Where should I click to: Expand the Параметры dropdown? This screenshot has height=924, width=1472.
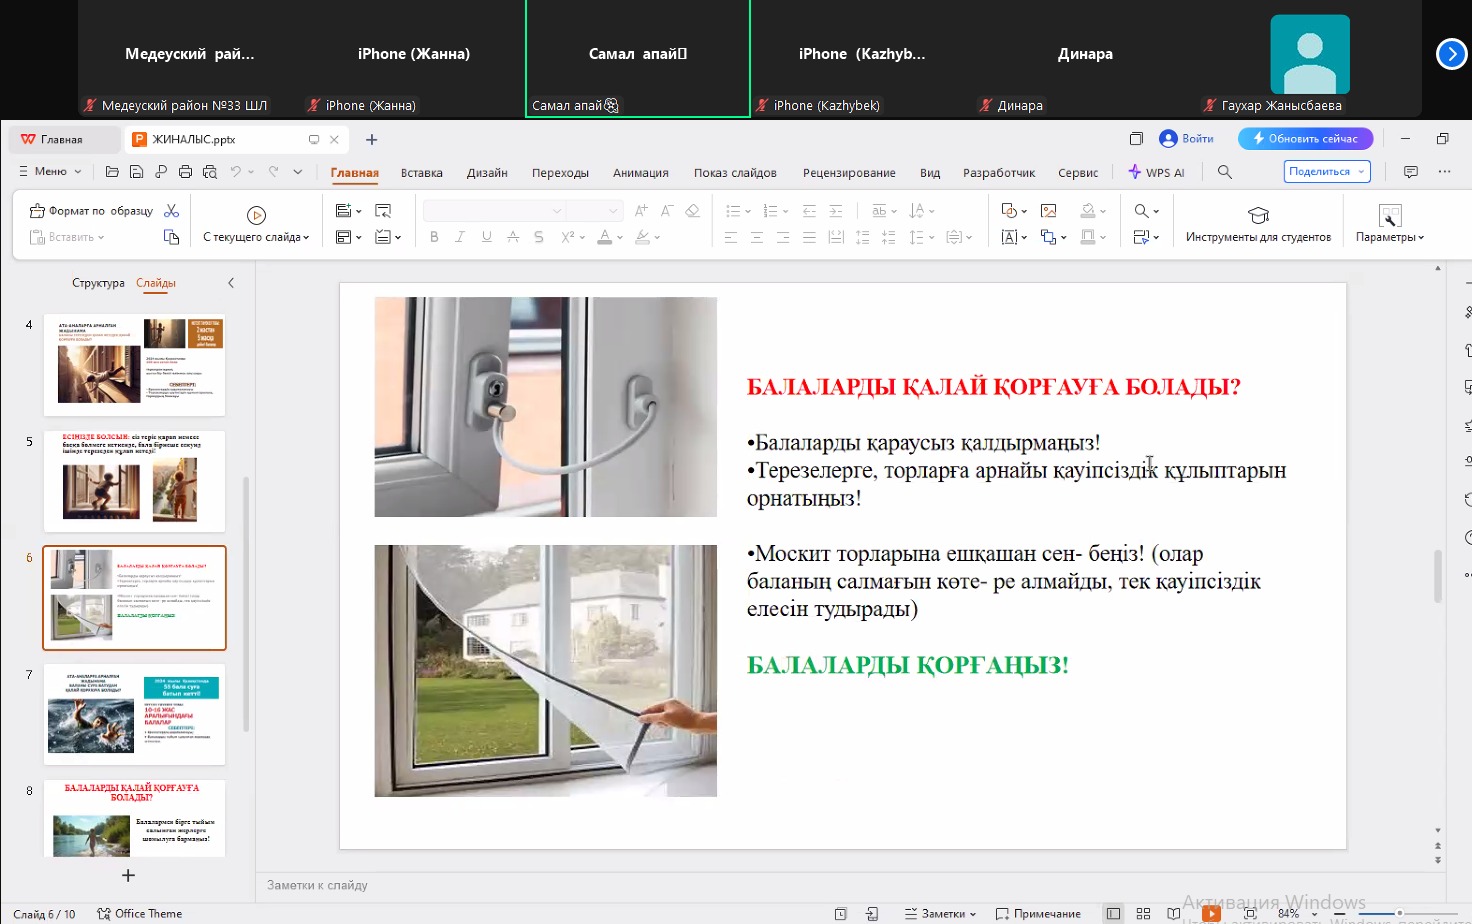point(1389,237)
